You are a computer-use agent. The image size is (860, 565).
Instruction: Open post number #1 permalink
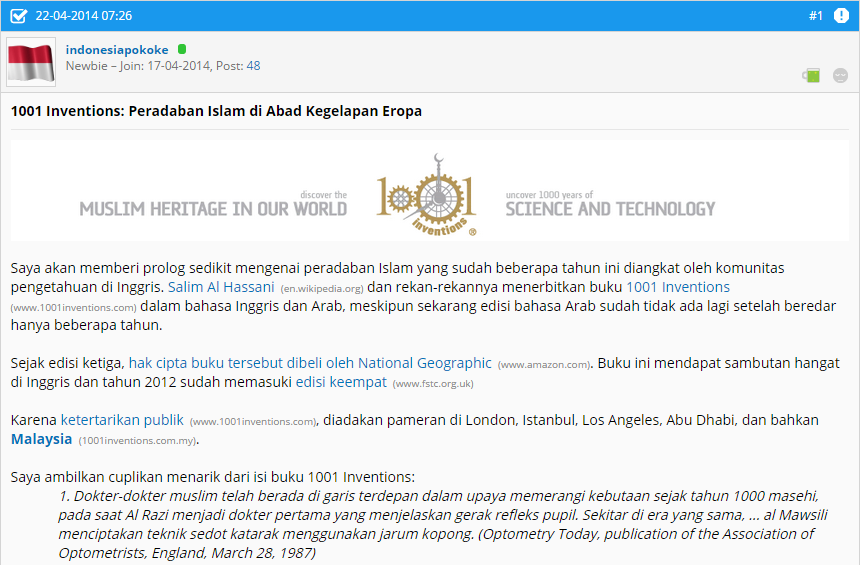point(816,16)
